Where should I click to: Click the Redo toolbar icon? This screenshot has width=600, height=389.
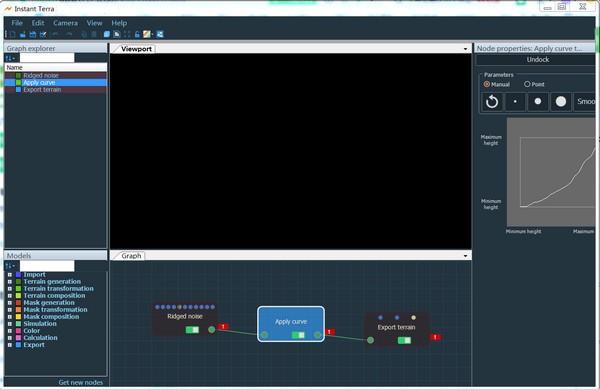click(69, 34)
